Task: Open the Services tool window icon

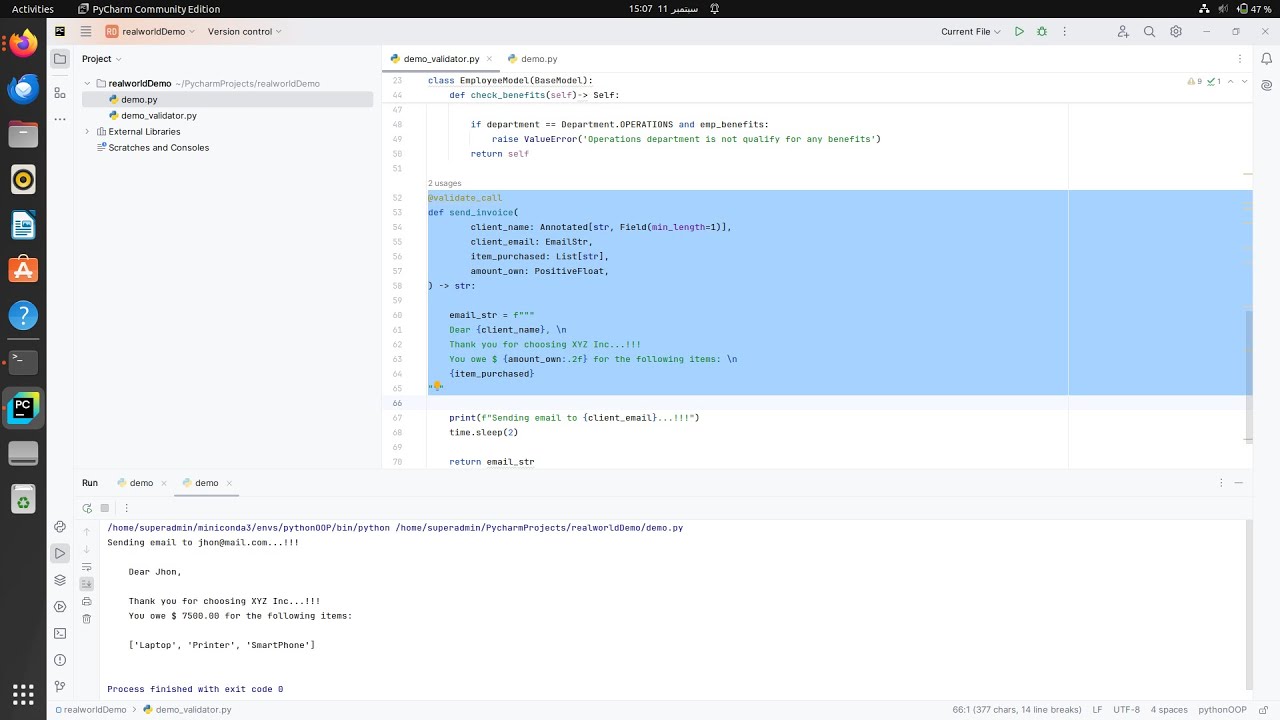Action: click(x=60, y=607)
